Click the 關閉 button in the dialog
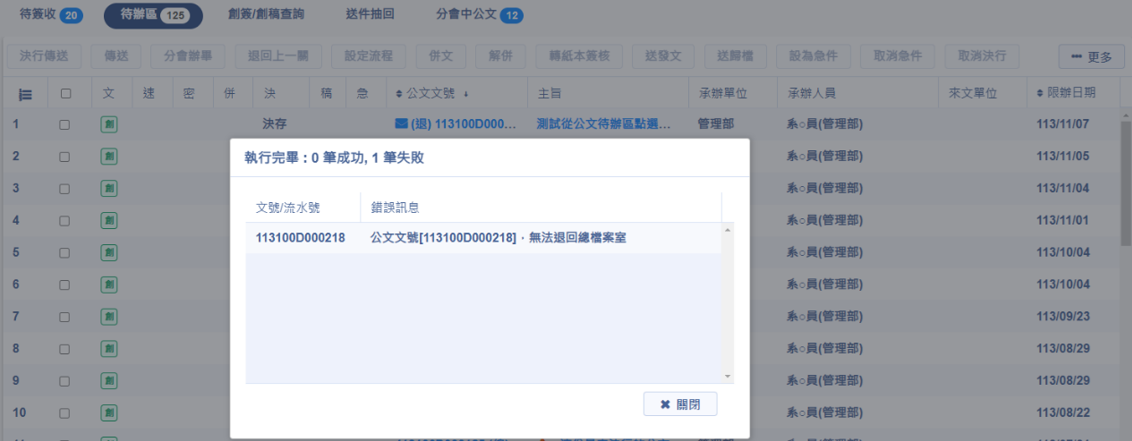This screenshot has height=441, width=1132. (681, 404)
